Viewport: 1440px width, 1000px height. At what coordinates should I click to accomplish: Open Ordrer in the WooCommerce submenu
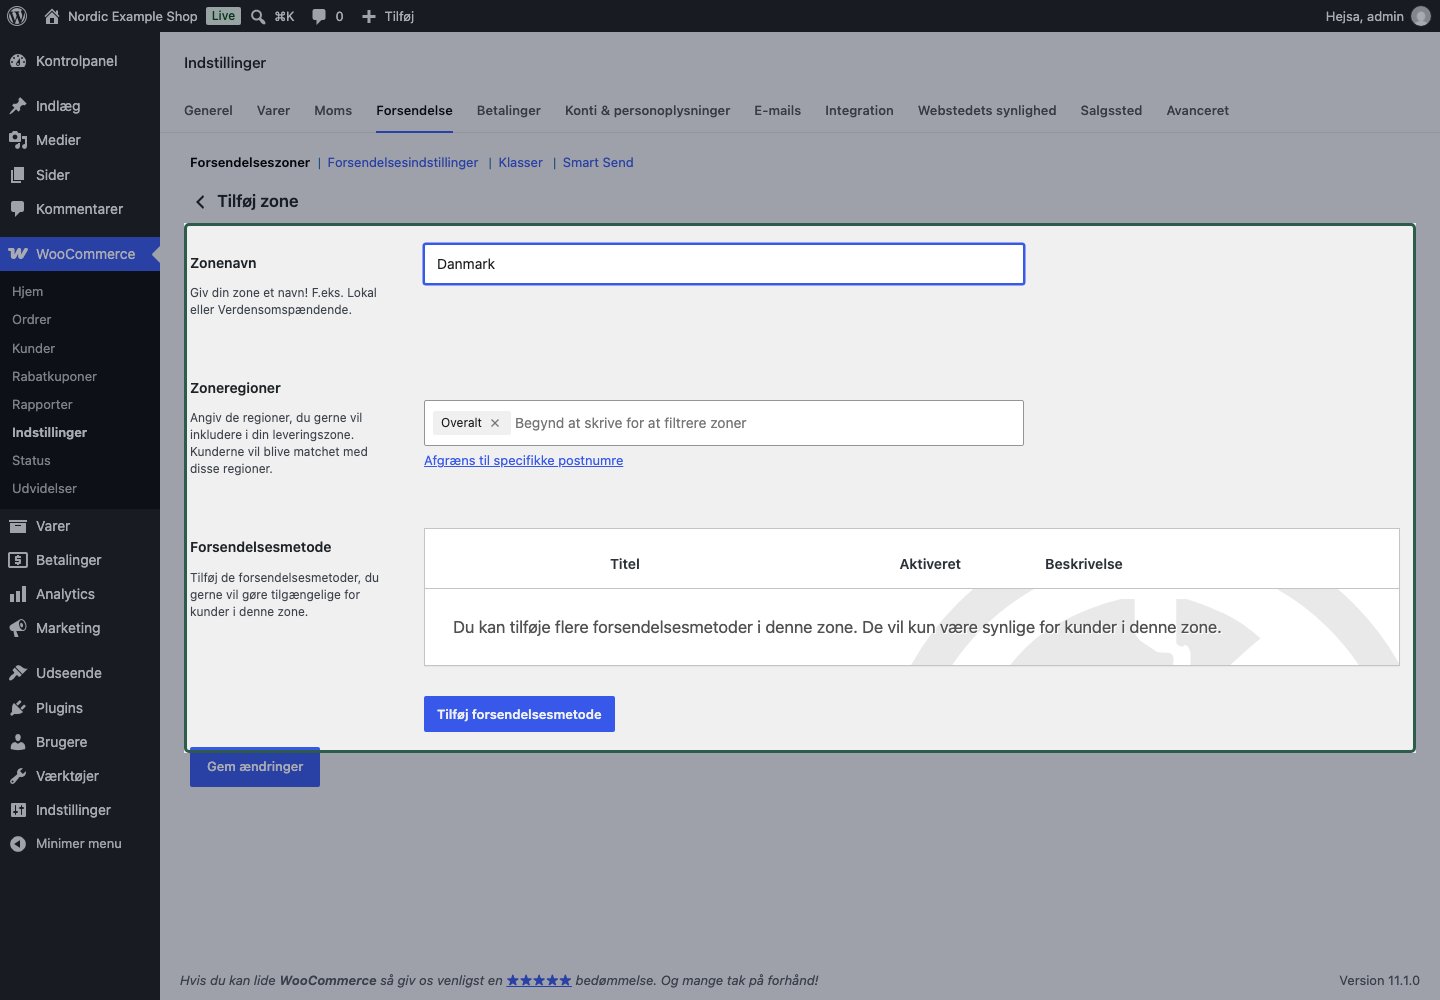(32, 320)
